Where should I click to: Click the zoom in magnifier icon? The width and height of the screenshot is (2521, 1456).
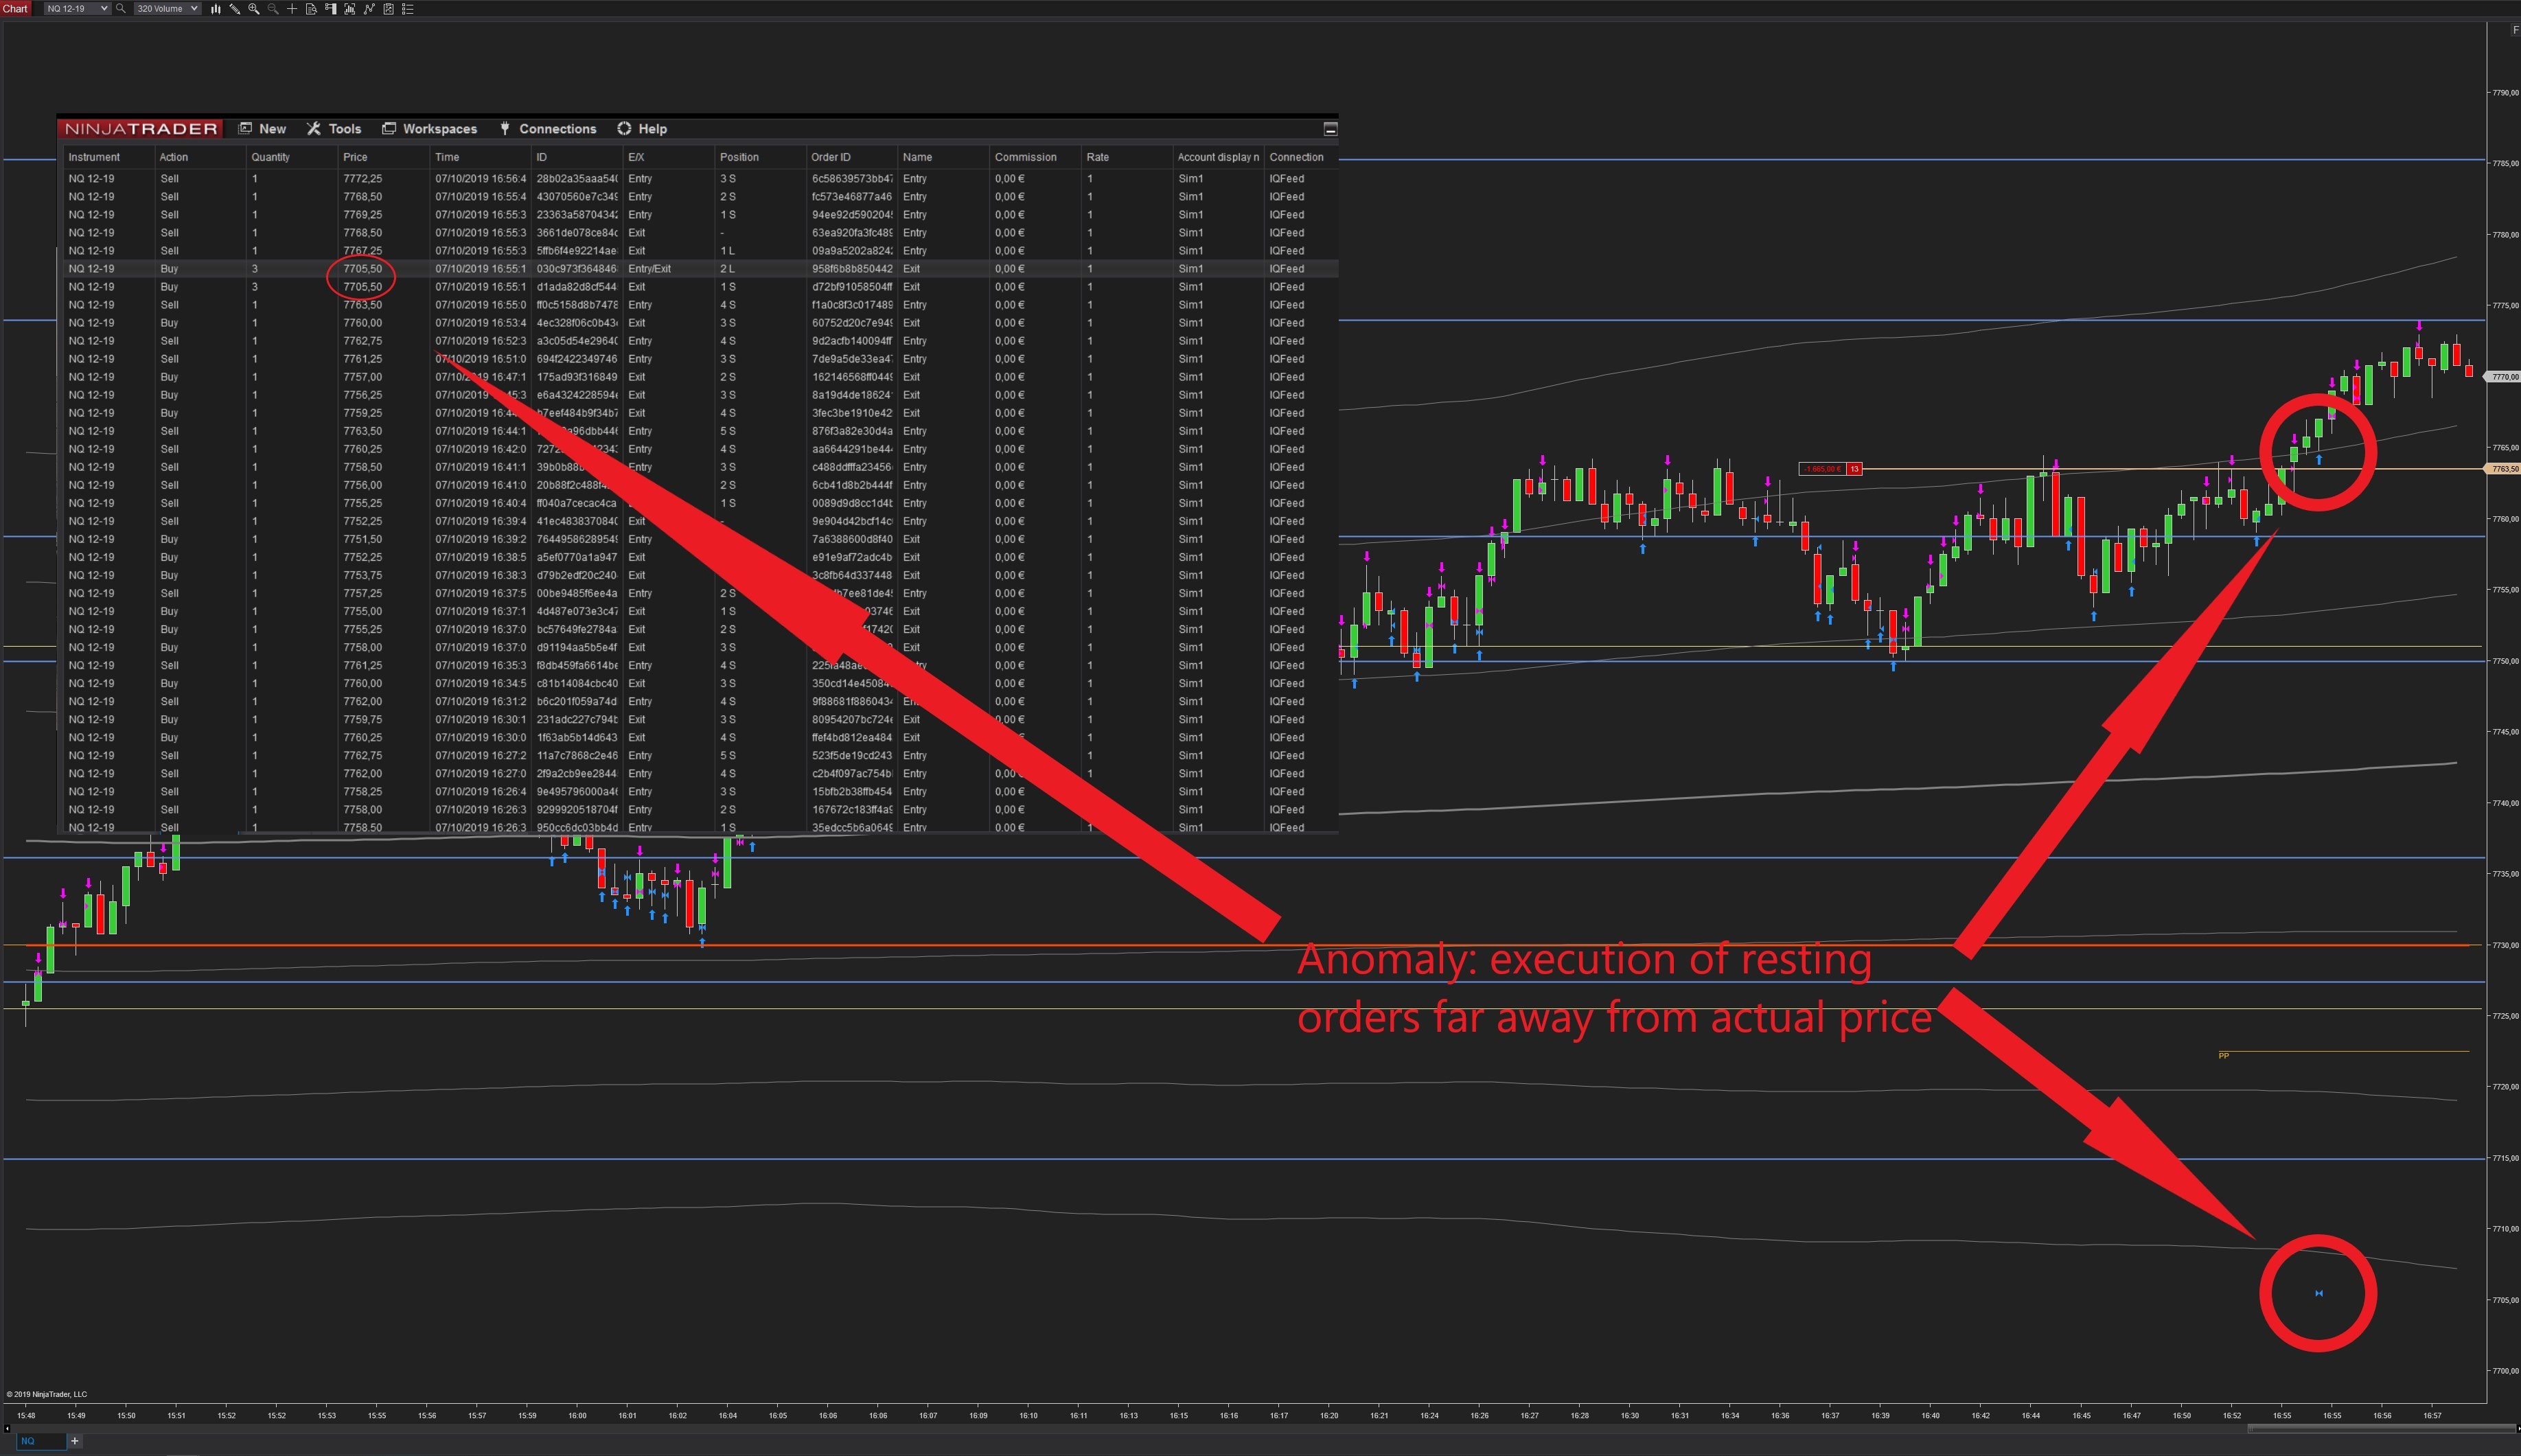(254, 9)
